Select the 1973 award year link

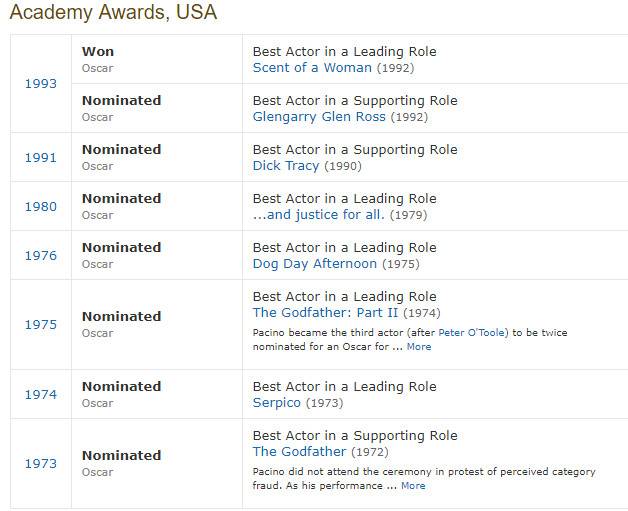coord(40,463)
